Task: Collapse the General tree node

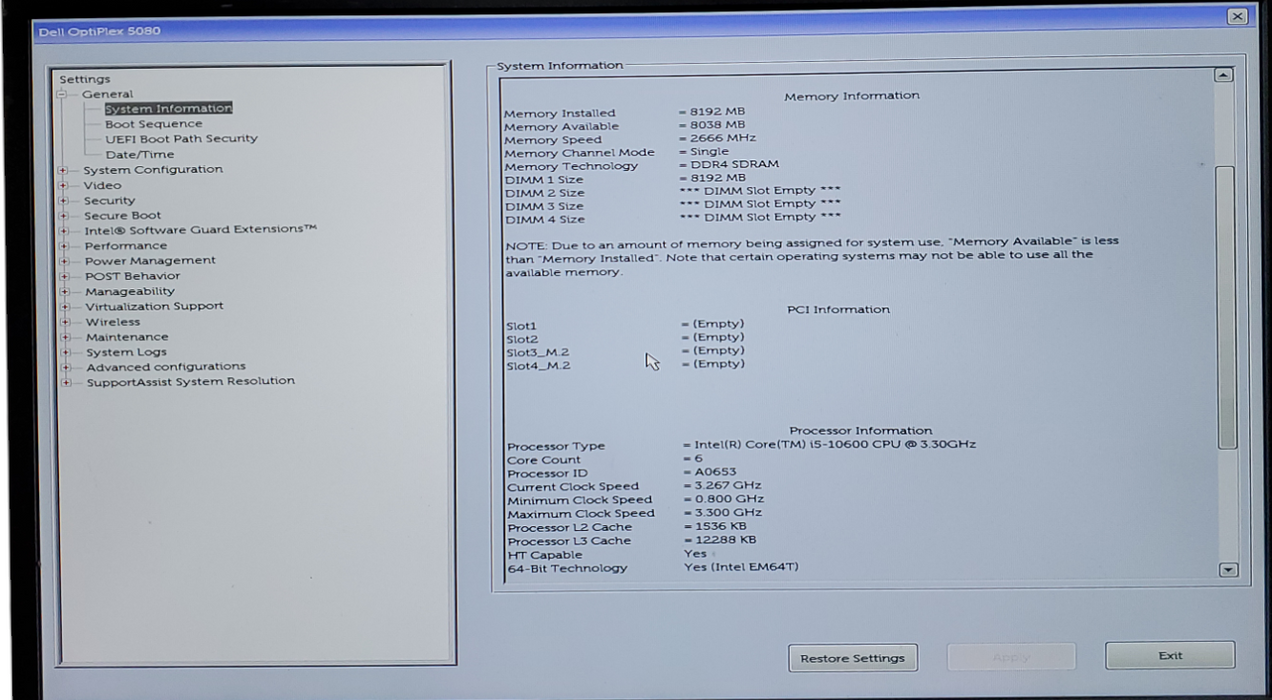Action: pyautogui.click(x=63, y=94)
